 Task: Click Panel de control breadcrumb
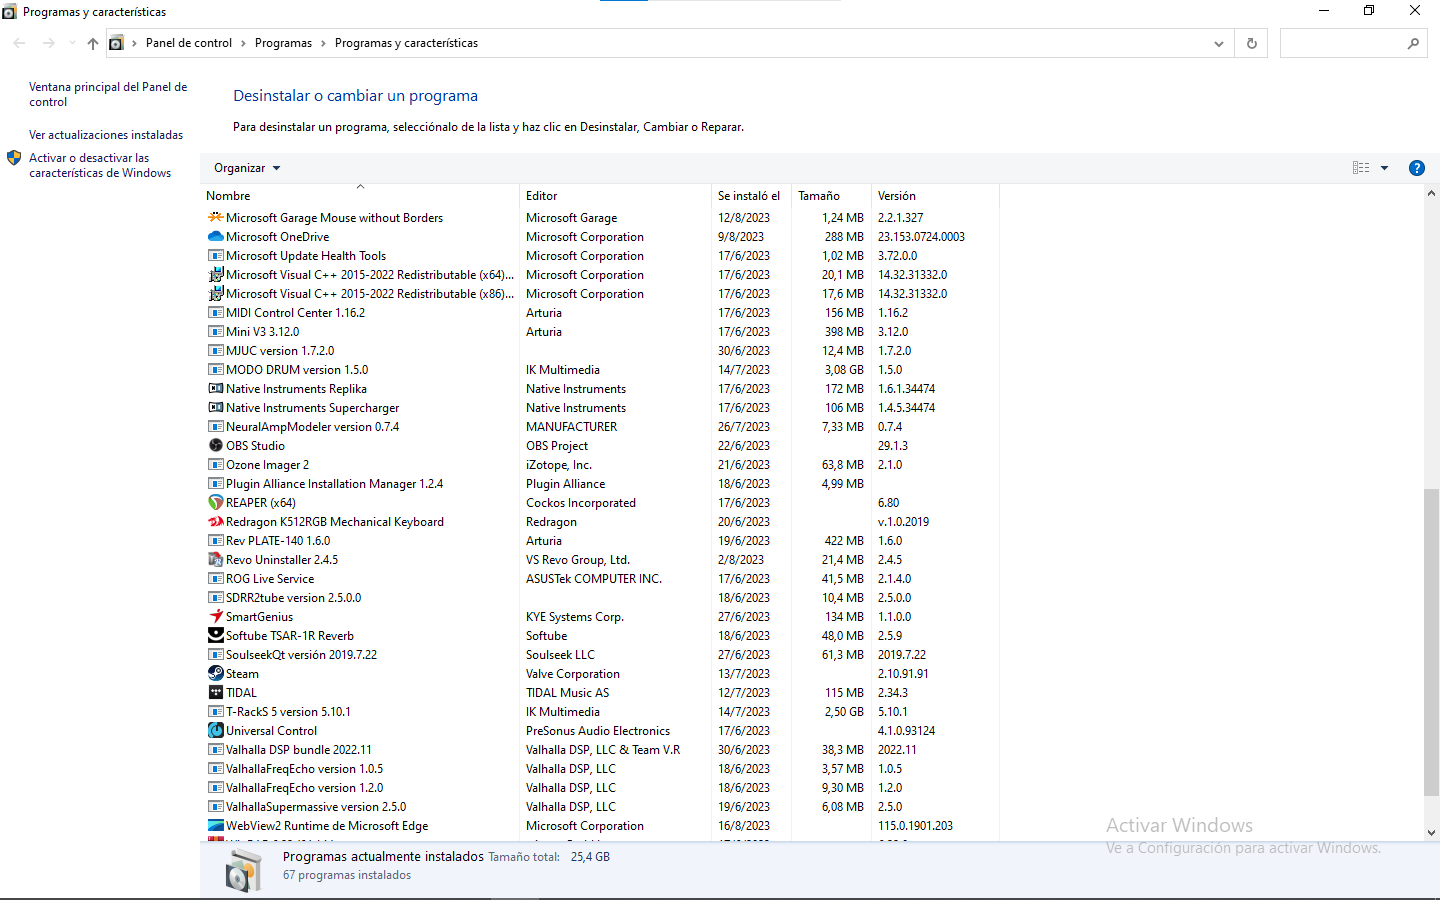pyautogui.click(x=189, y=43)
